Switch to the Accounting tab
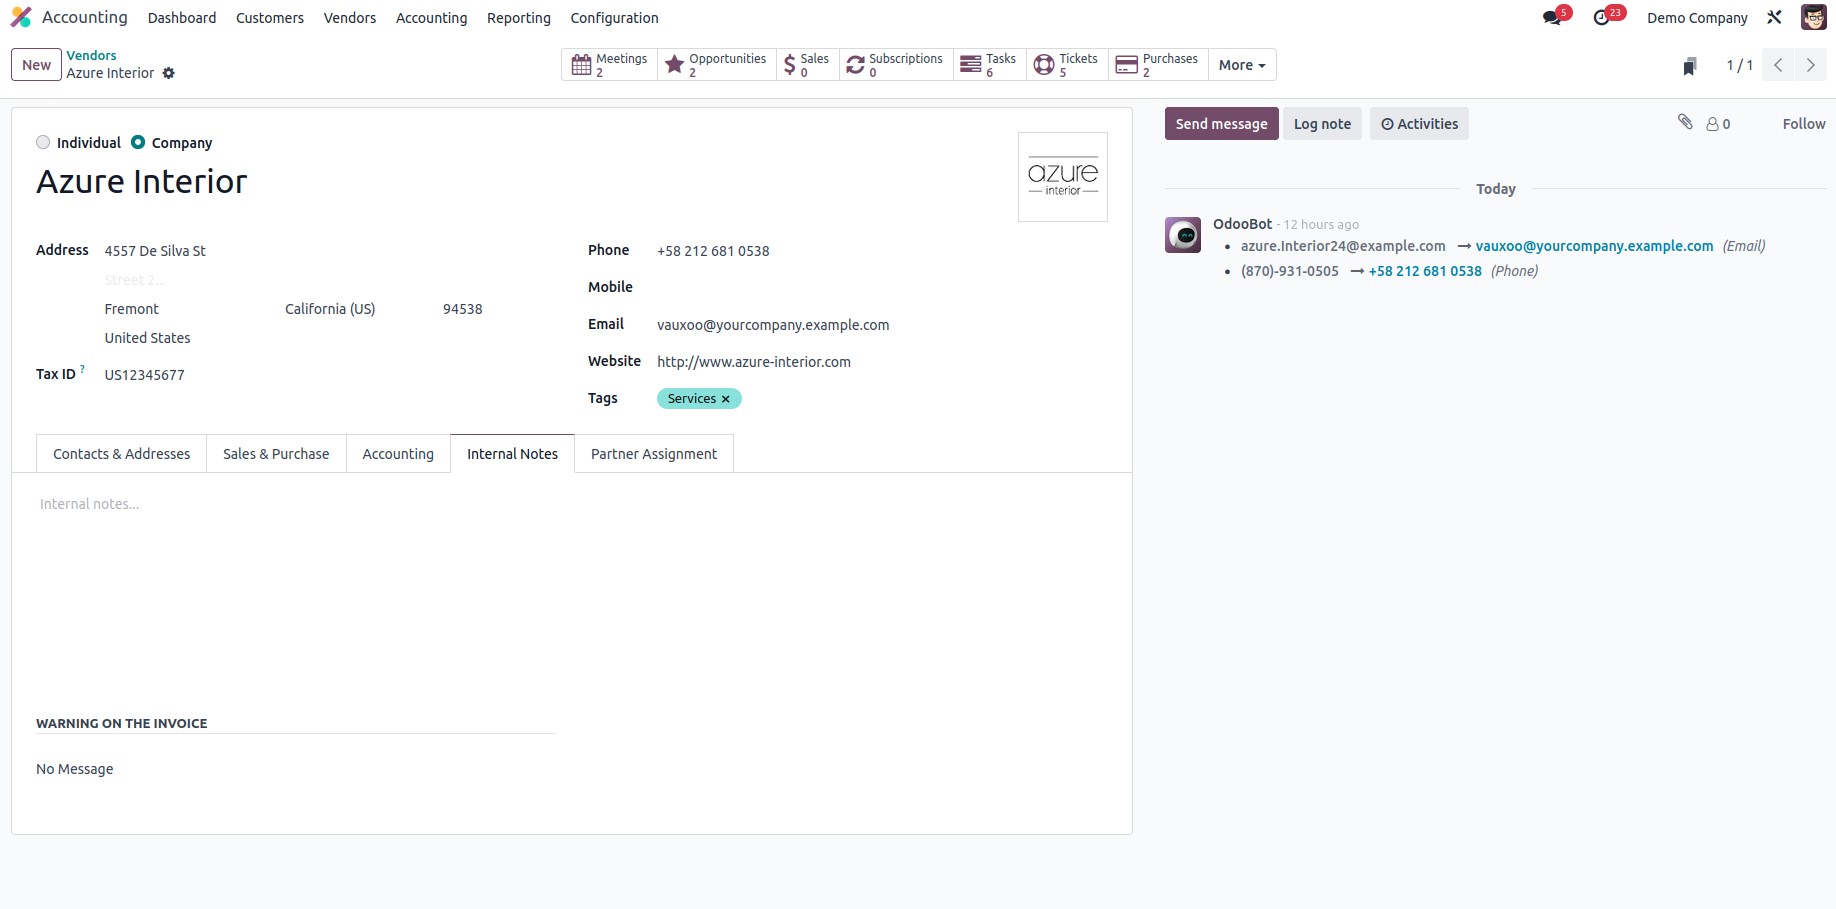Screen dimensions: 1836x909 pos(398,454)
